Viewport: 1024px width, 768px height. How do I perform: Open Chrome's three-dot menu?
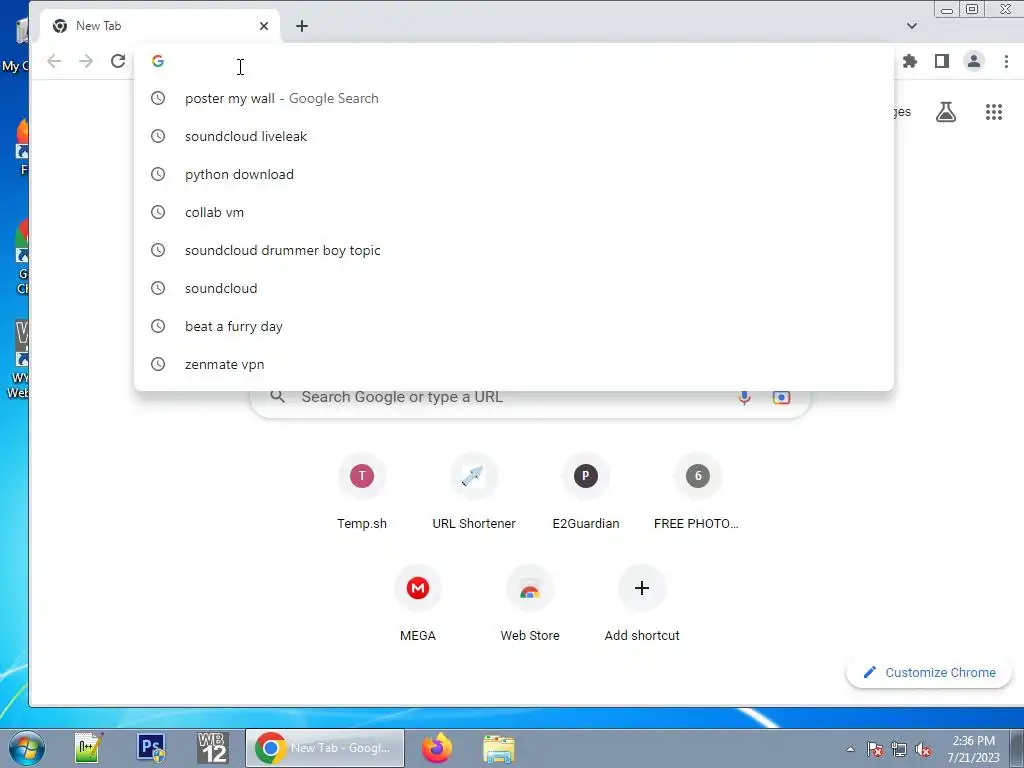click(1006, 61)
